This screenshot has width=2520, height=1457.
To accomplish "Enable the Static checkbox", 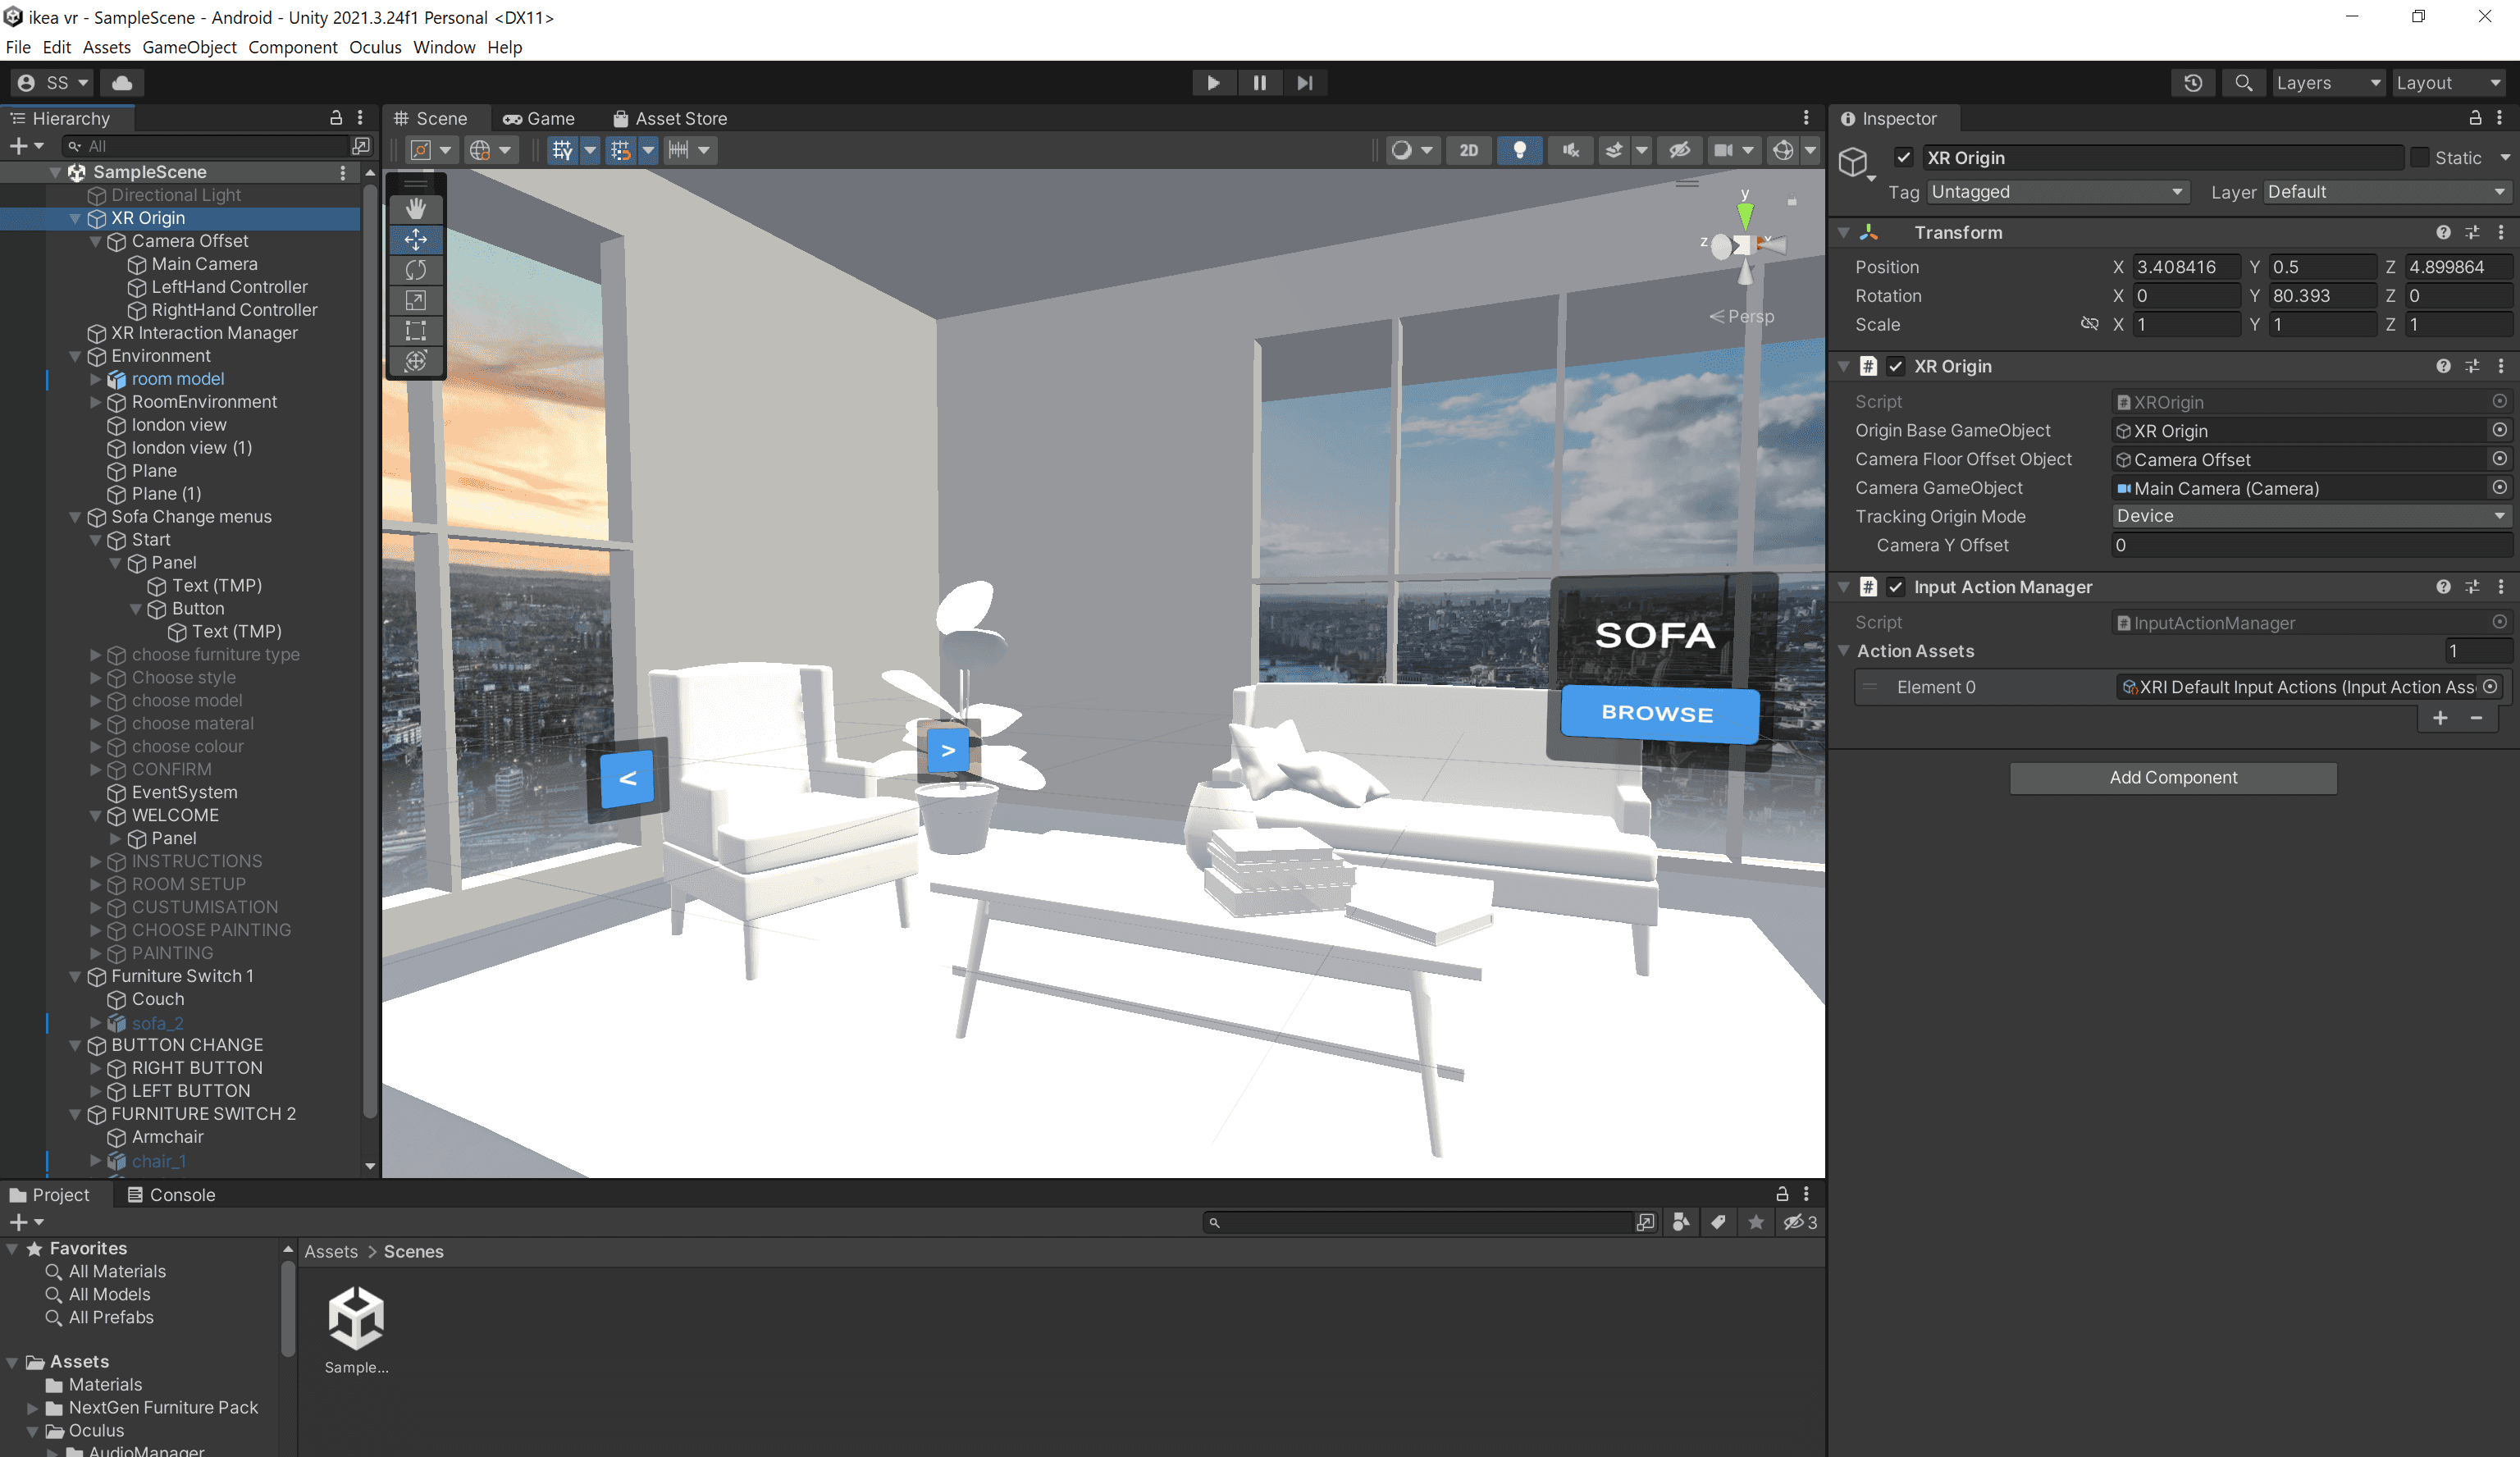I will tap(2418, 158).
